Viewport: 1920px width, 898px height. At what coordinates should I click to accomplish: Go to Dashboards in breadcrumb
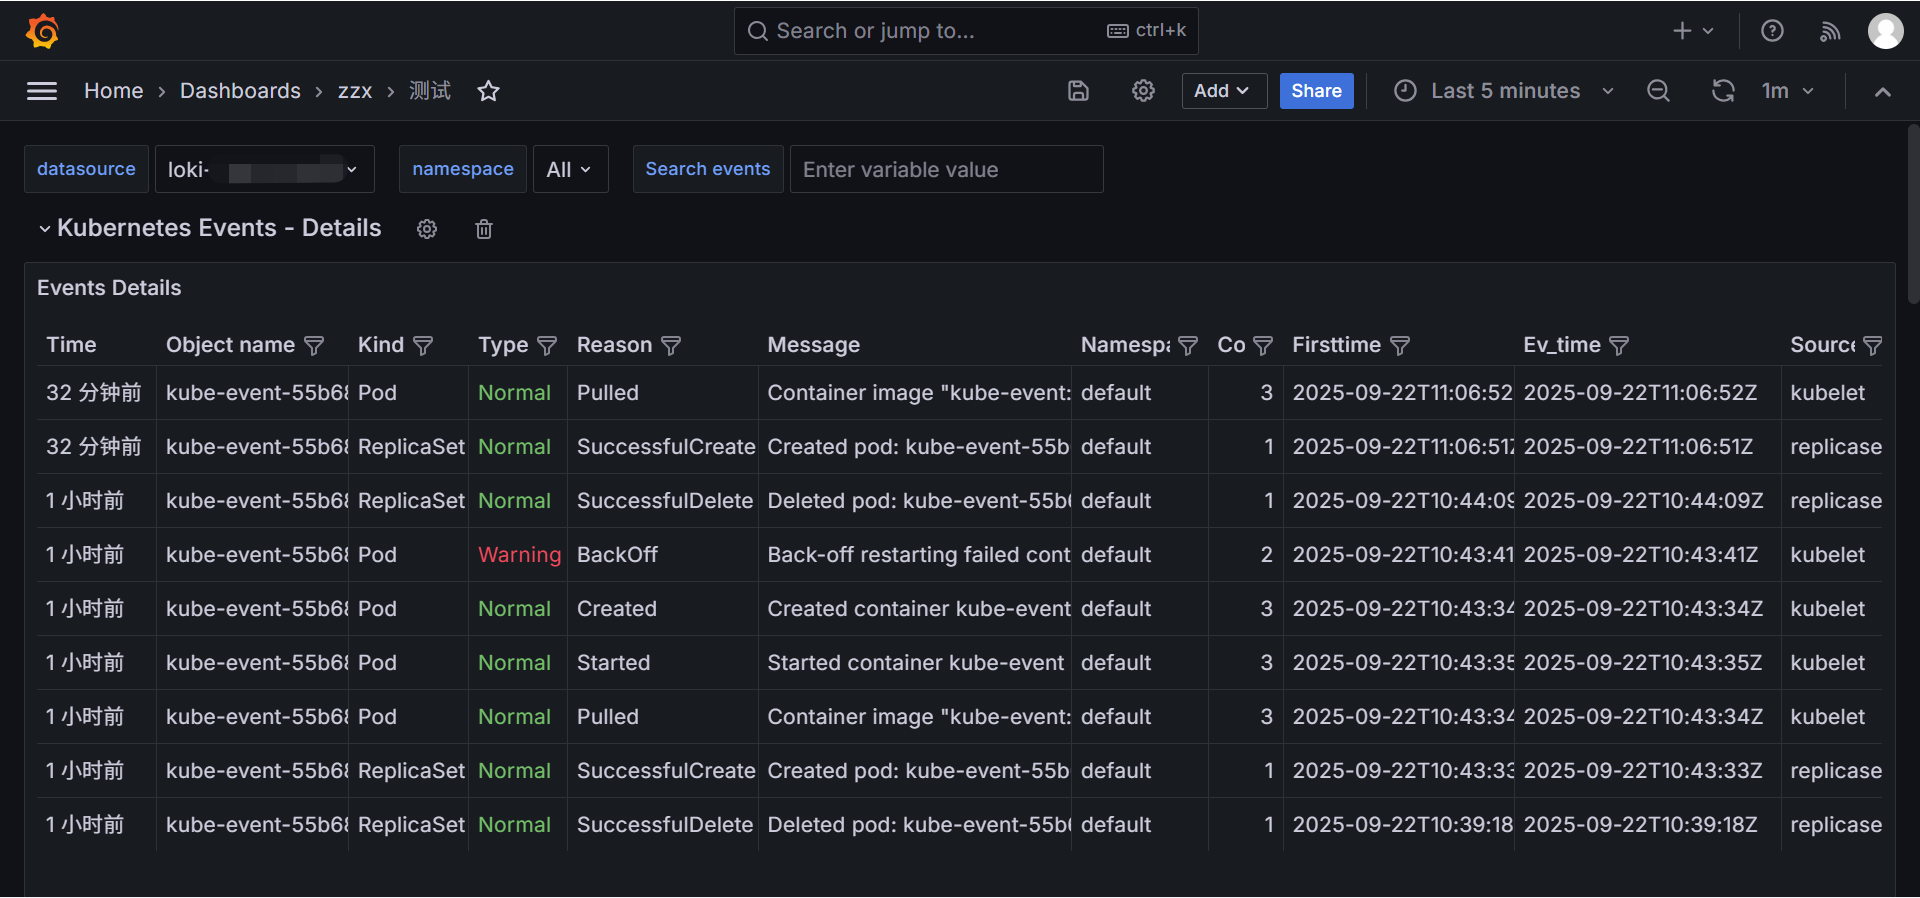tap(240, 91)
